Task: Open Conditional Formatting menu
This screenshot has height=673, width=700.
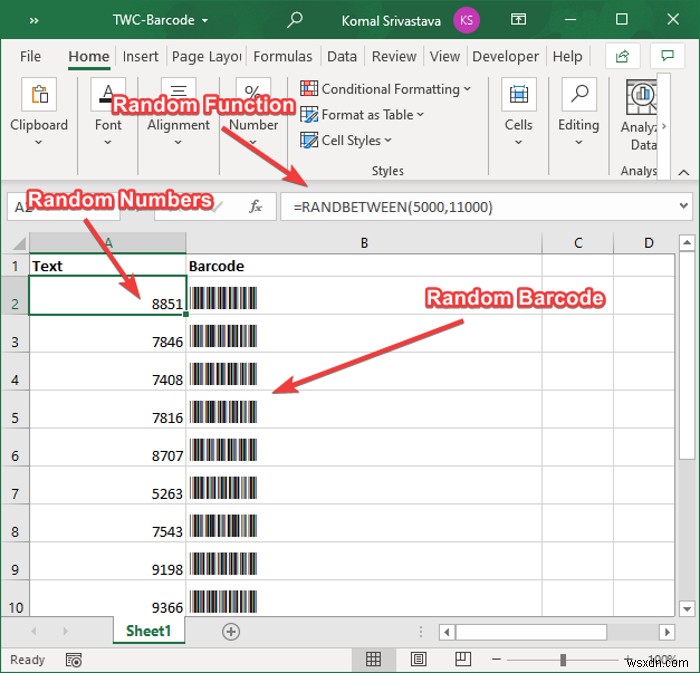Action: (386, 89)
